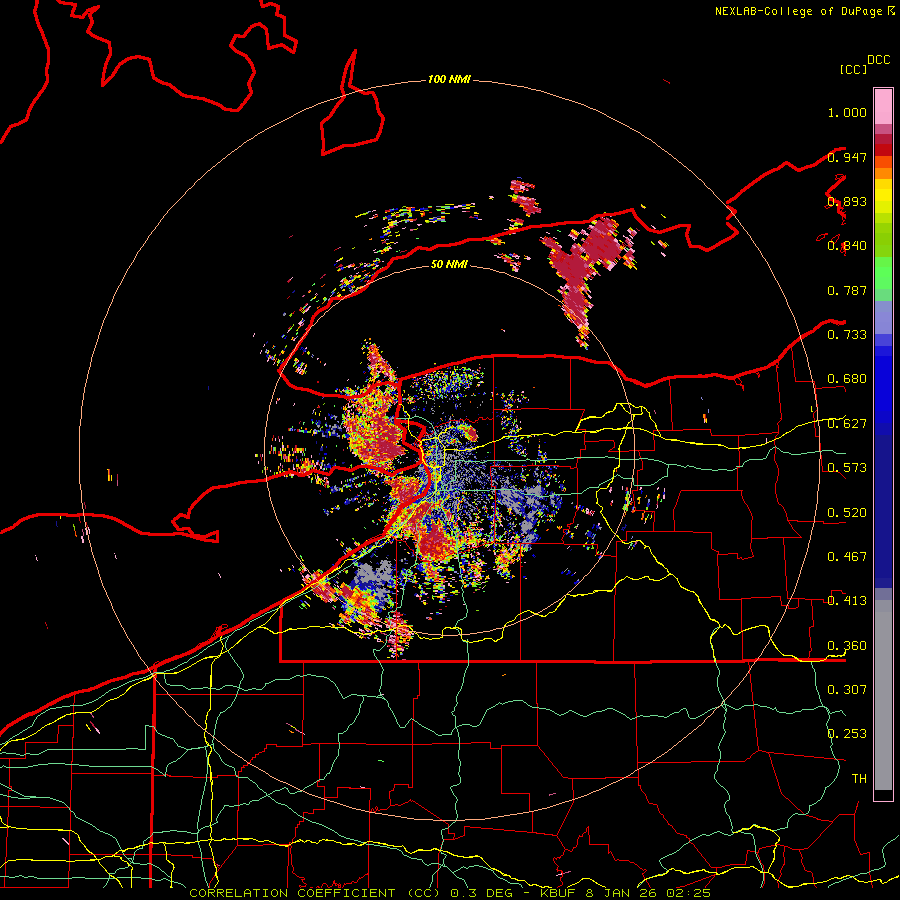Click the CORRELATION COEFFICIENT (CC) caption text

click(315, 893)
